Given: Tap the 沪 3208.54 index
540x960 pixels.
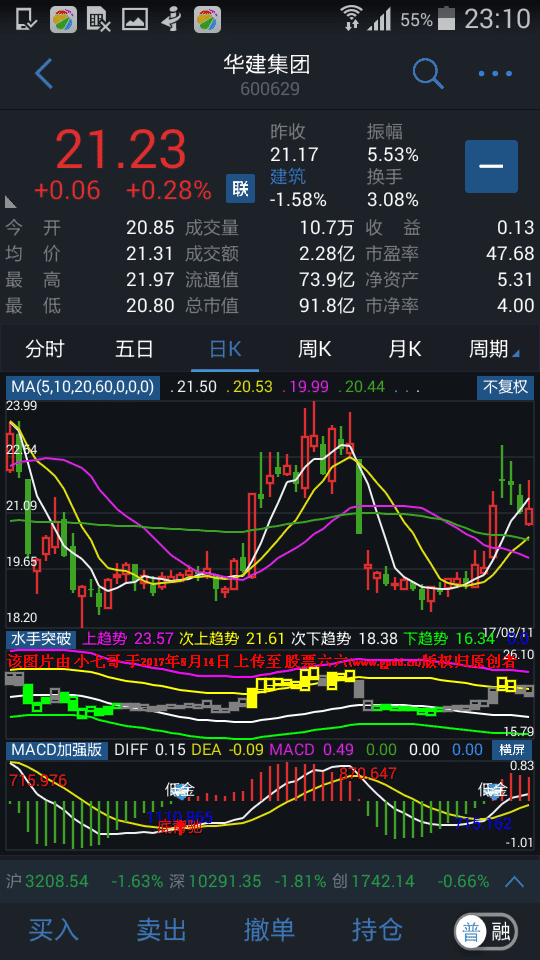Looking at the screenshot, I should point(47,882).
